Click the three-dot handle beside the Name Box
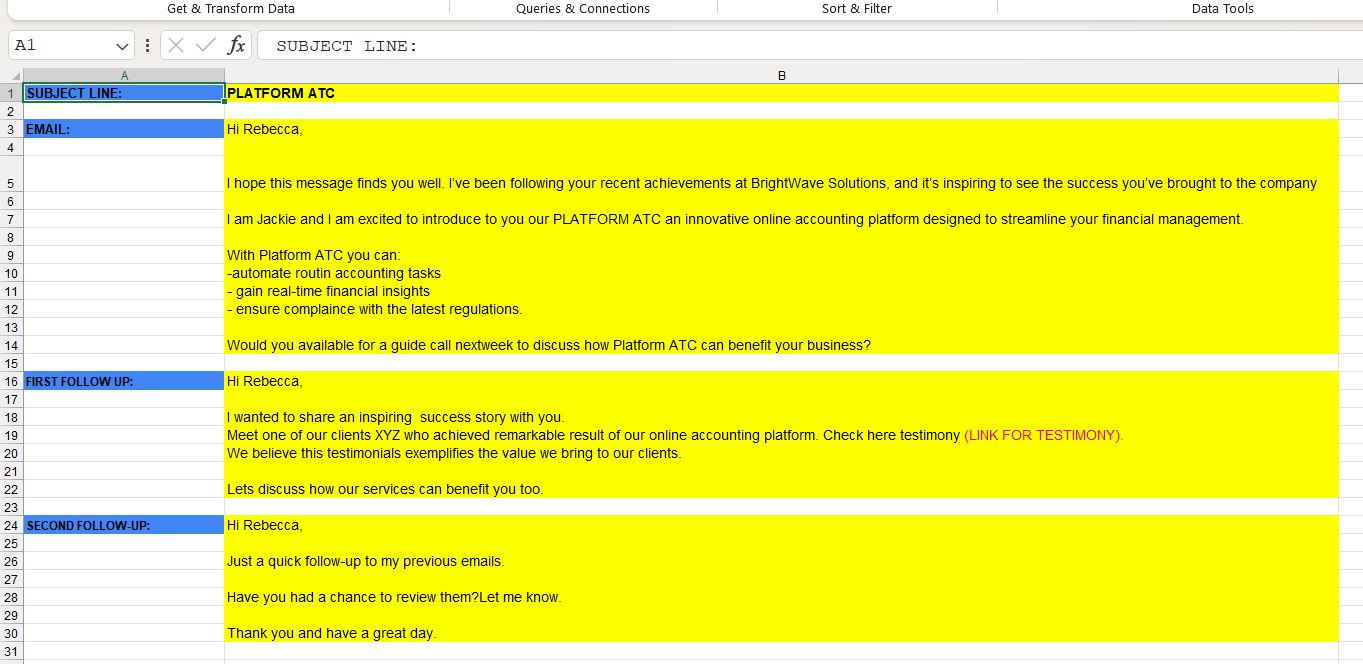 [148, 46]
